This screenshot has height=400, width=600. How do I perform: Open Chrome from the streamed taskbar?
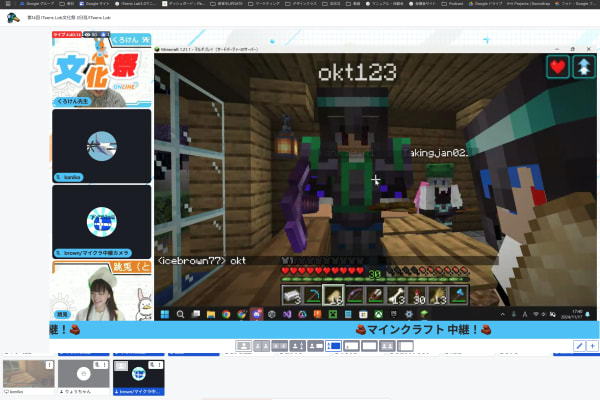(227, 314)
